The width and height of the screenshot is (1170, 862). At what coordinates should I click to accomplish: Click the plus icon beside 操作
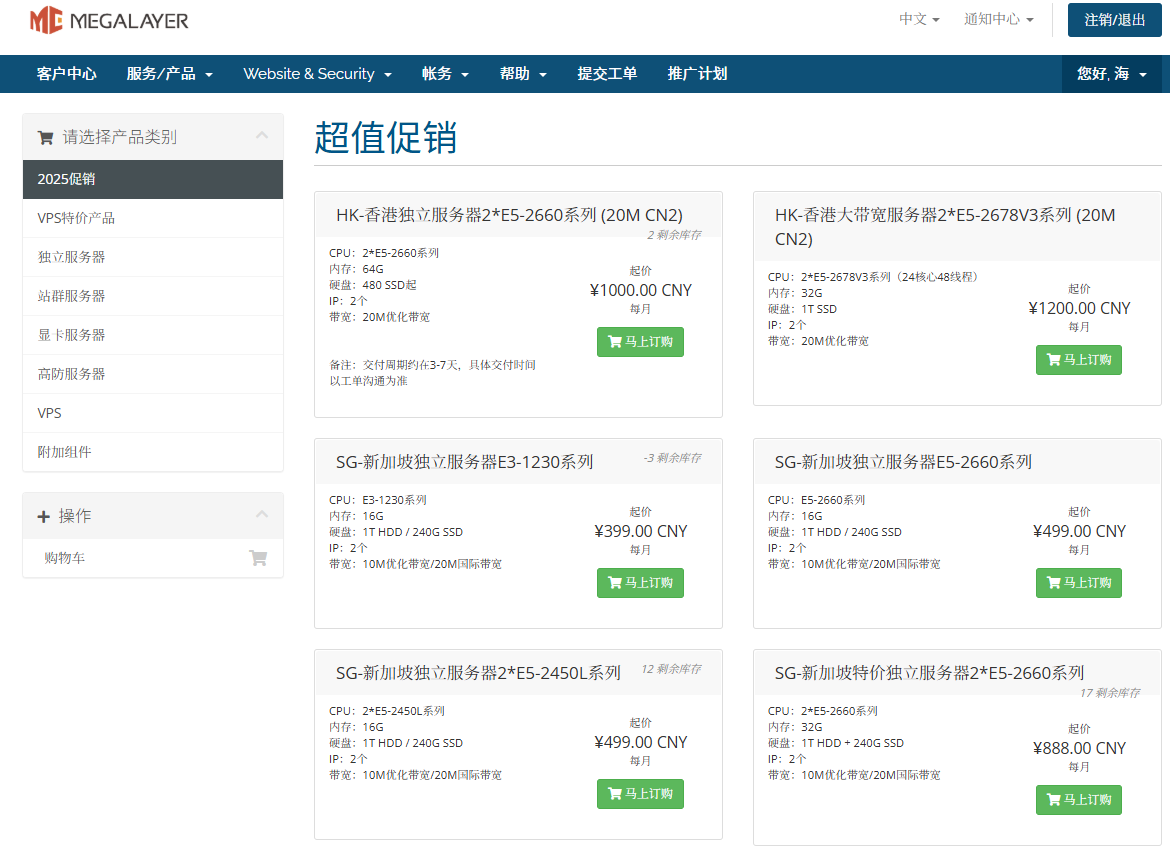tap(43, 516)
